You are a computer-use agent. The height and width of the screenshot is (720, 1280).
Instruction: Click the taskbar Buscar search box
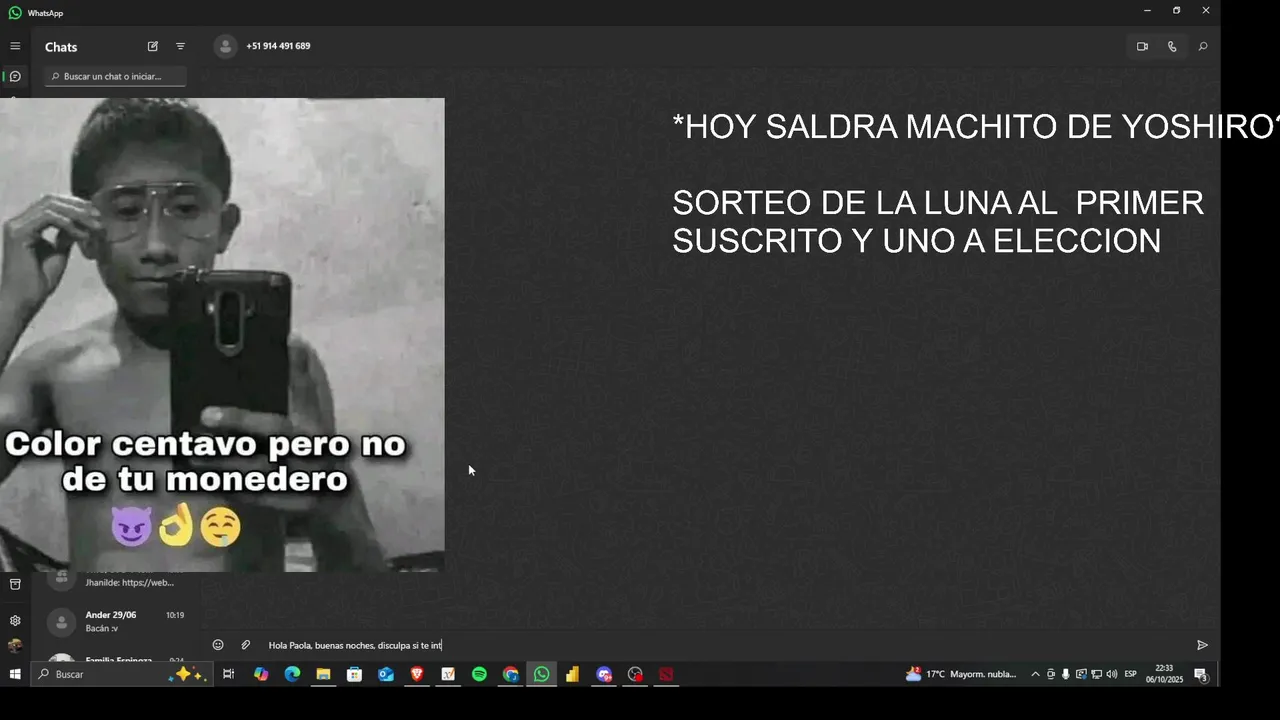122,674
